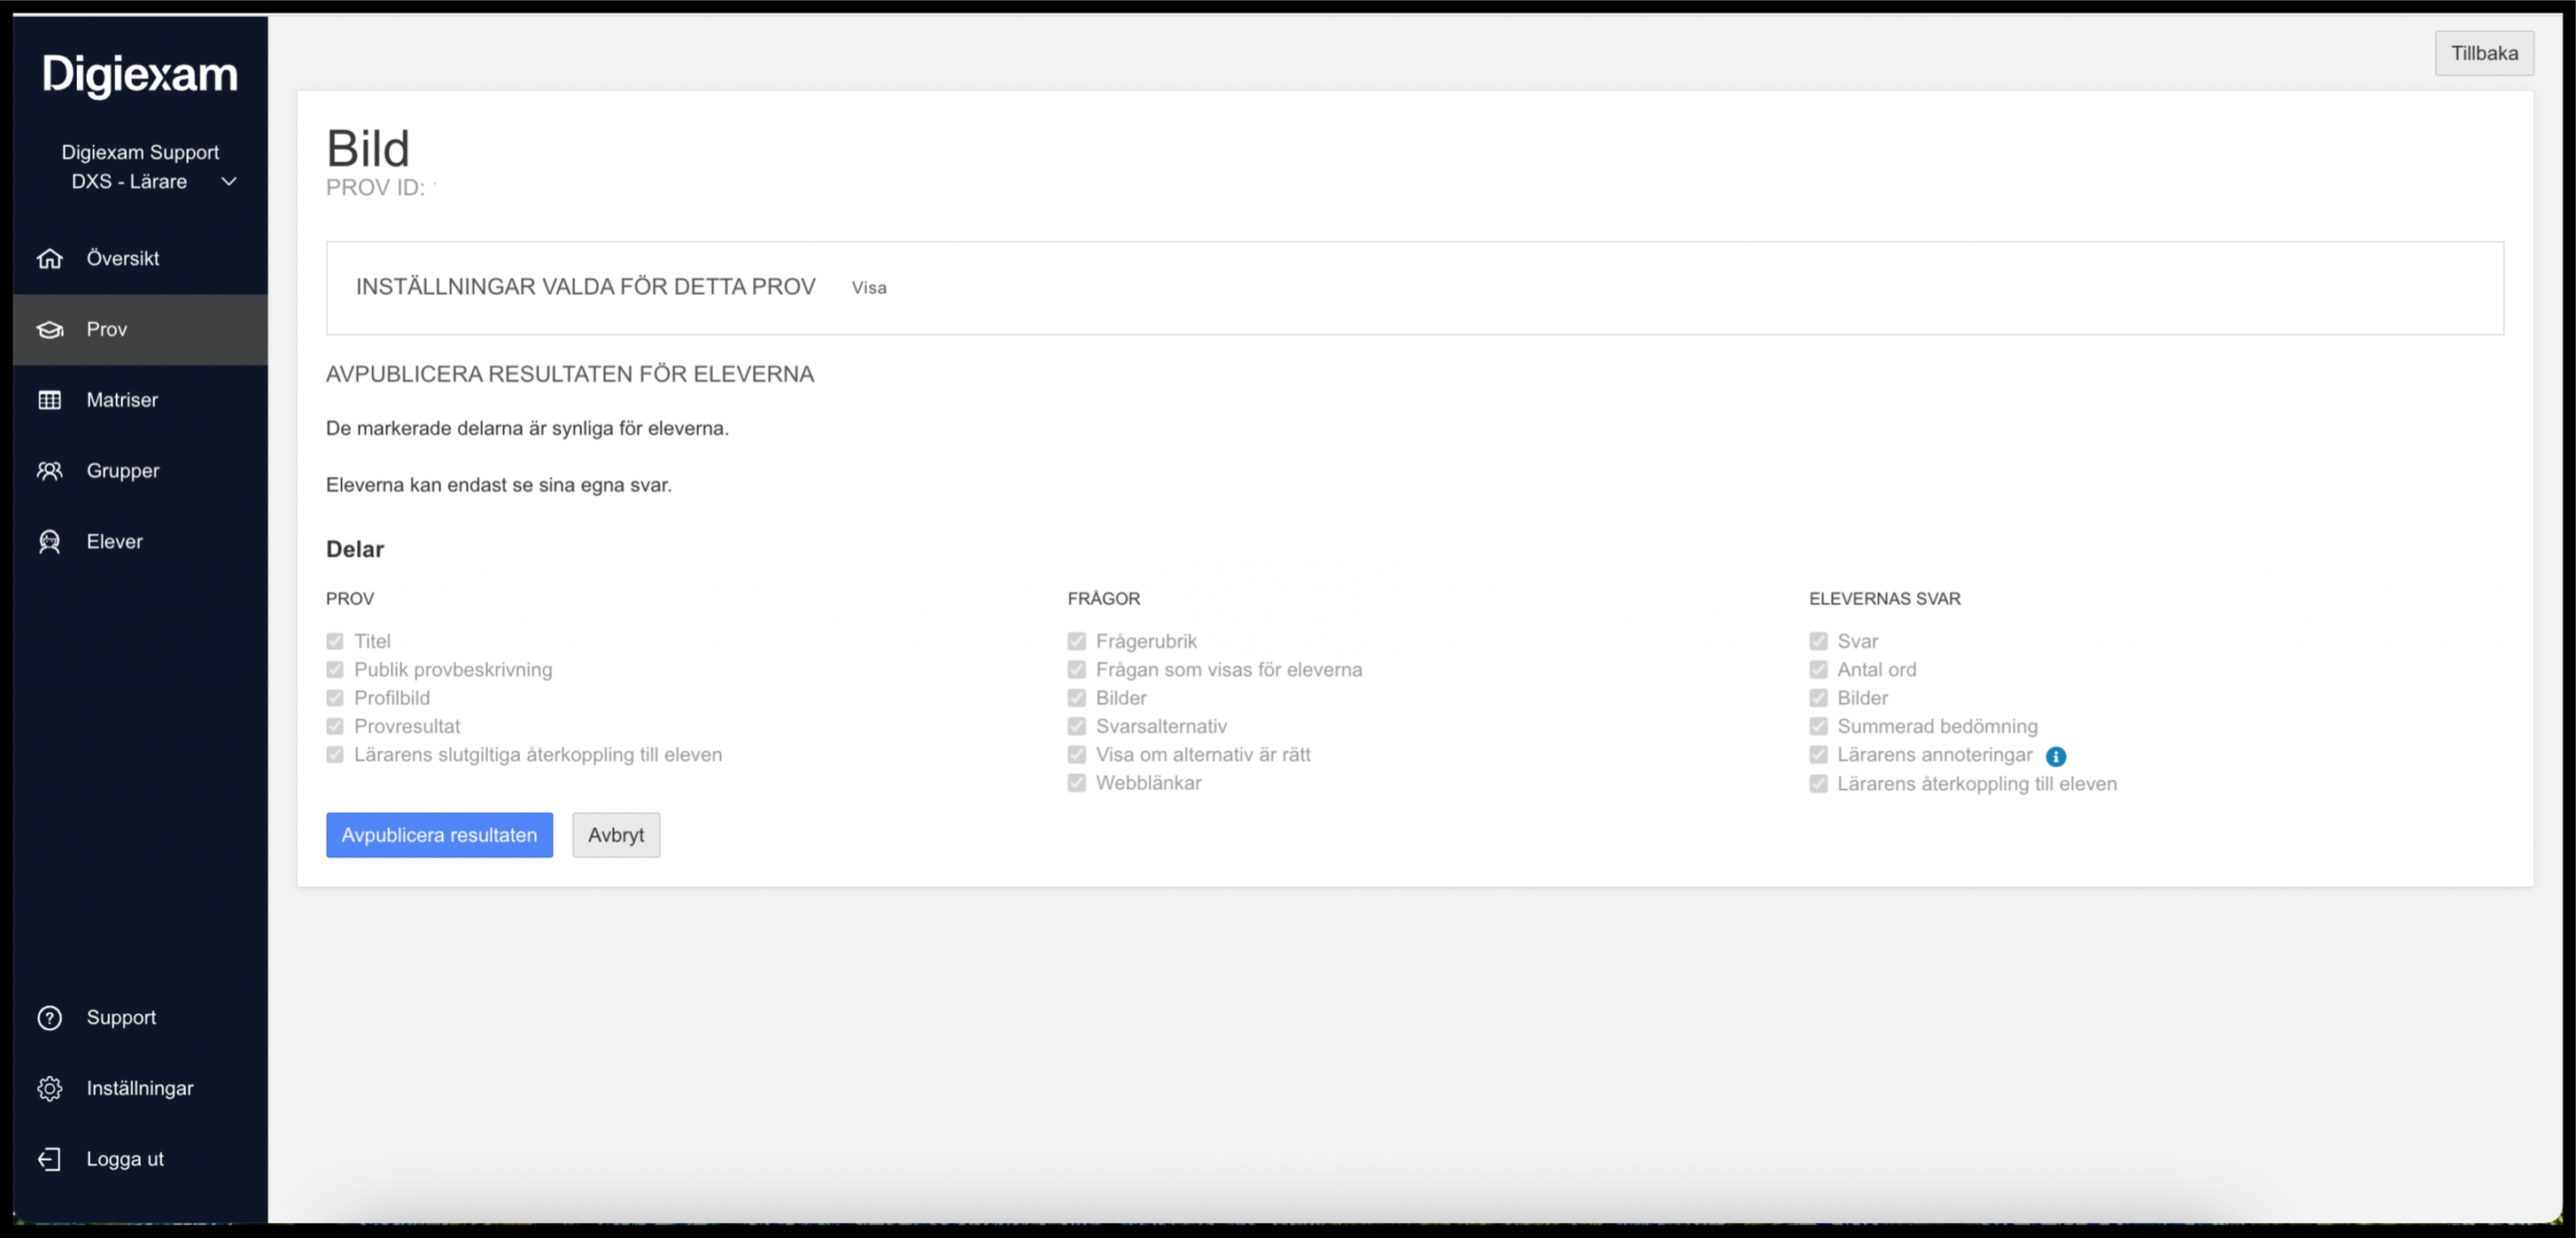Screen dimensions: 2576x1238
Task: Go to Matriser section
Action: coord(140,400)
